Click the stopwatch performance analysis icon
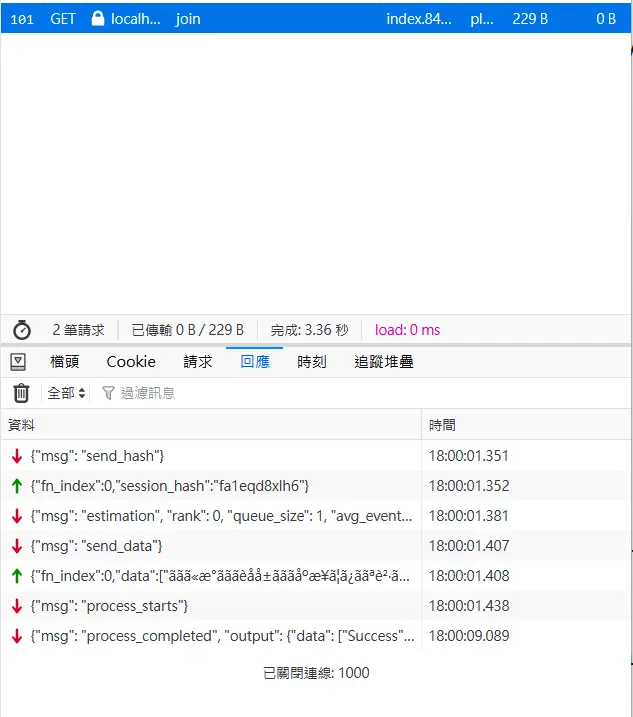The image size is (633, 717). tap(22, 330)
